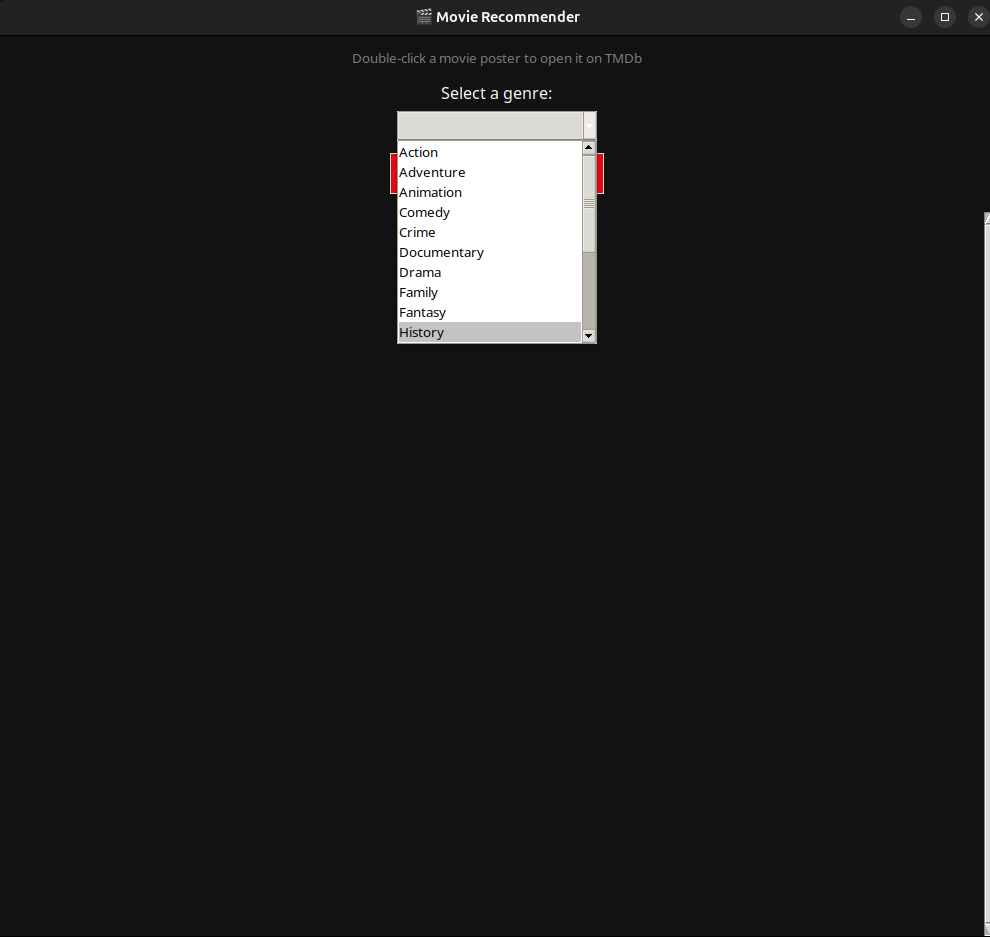Select Documentary in the genre list
The height and width of the screenshot is (937, 990).
click(x=489, y=253)
